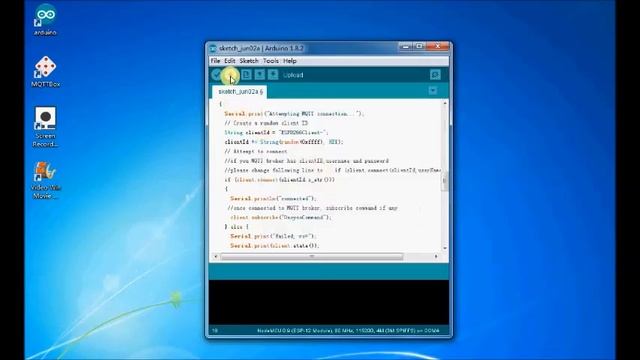This screenshot has width=640, height=360.
Task: Open the Edit menu
Action: pyautogui.click(x=230, y=61)
